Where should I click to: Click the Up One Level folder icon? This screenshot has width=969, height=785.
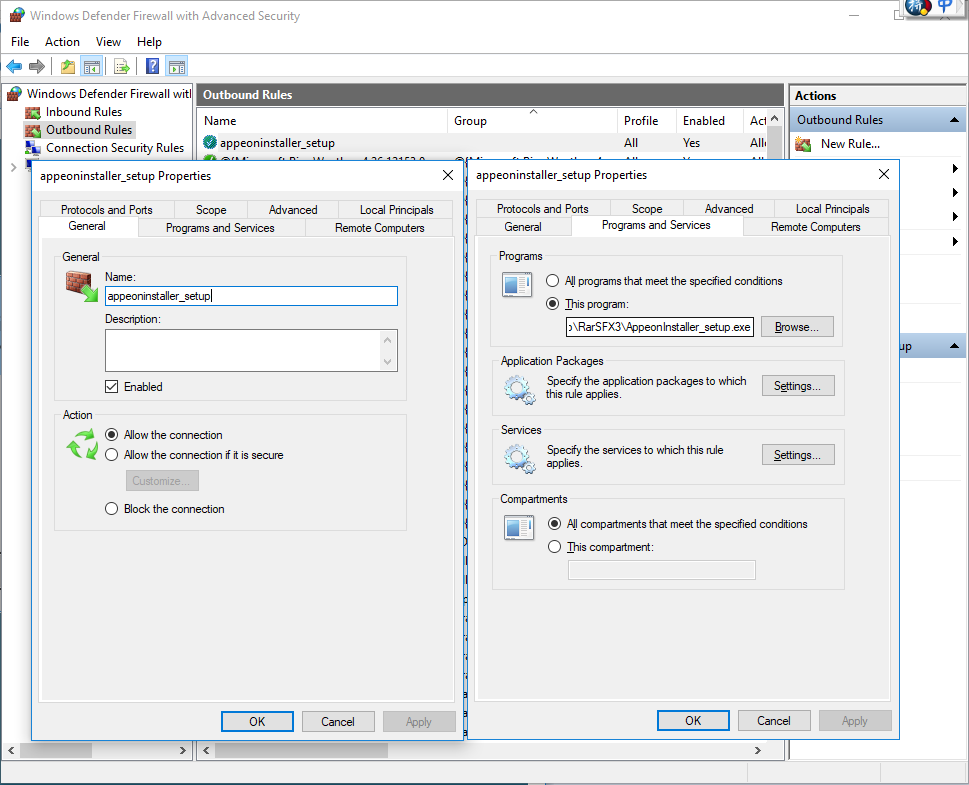[x=68, y=66]
